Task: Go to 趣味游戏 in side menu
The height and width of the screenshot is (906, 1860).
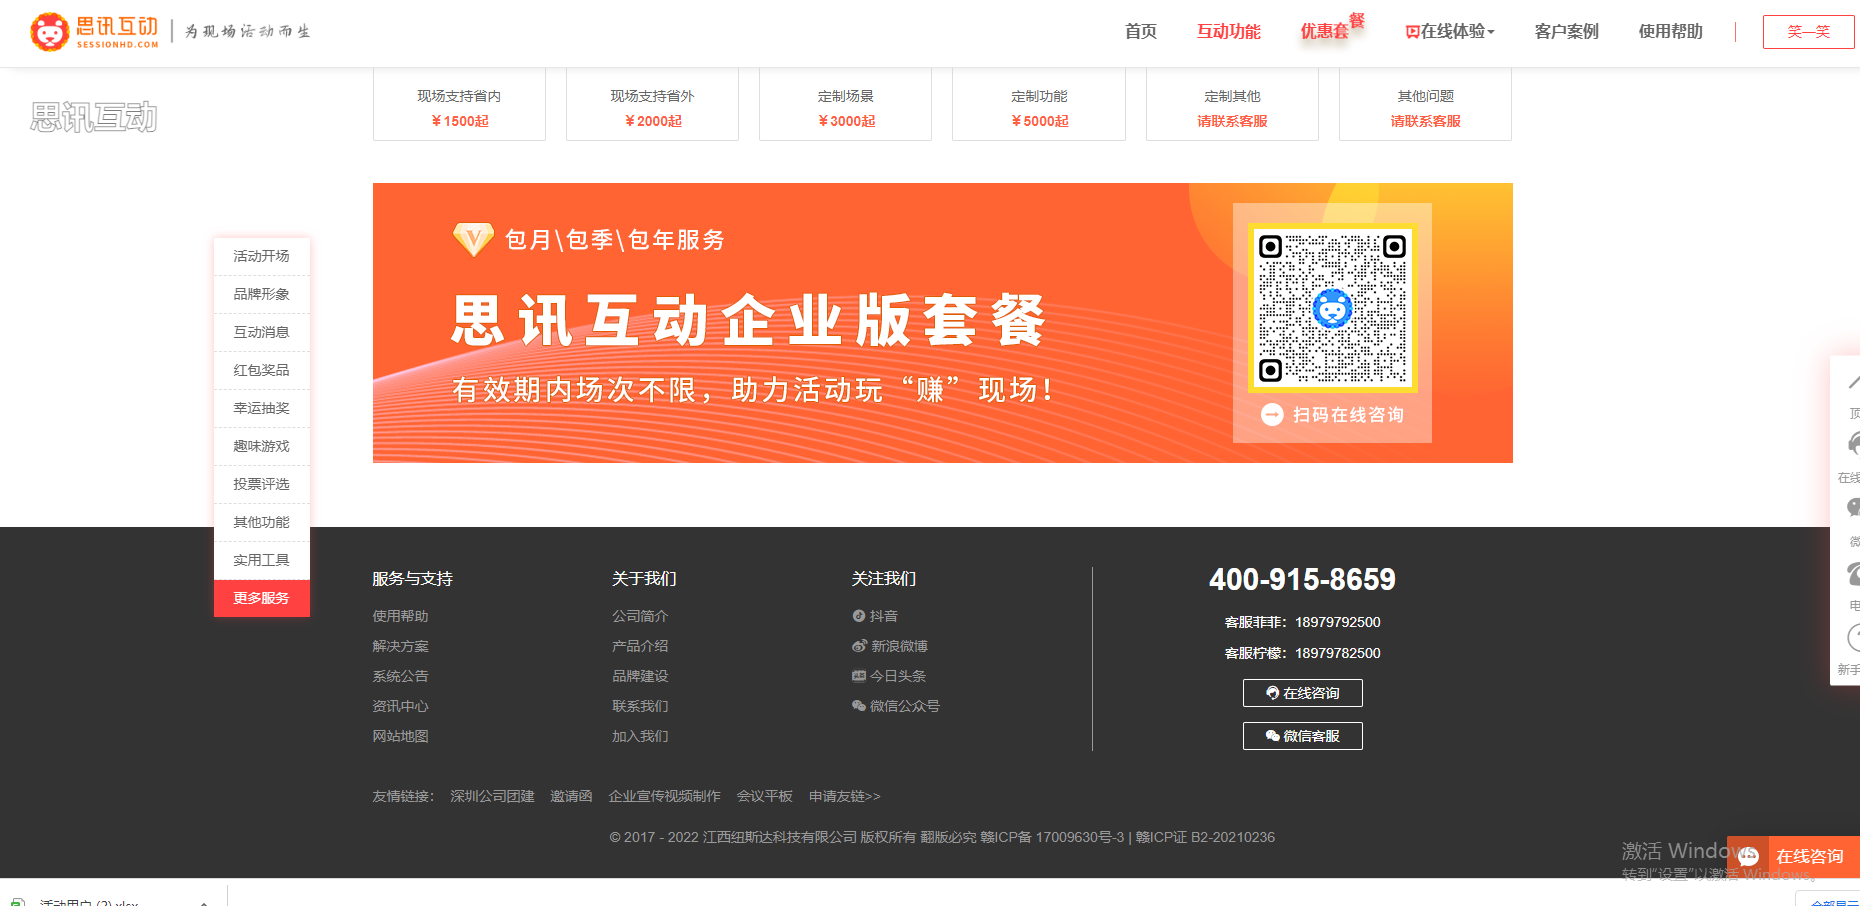Action: pos(262,446)
